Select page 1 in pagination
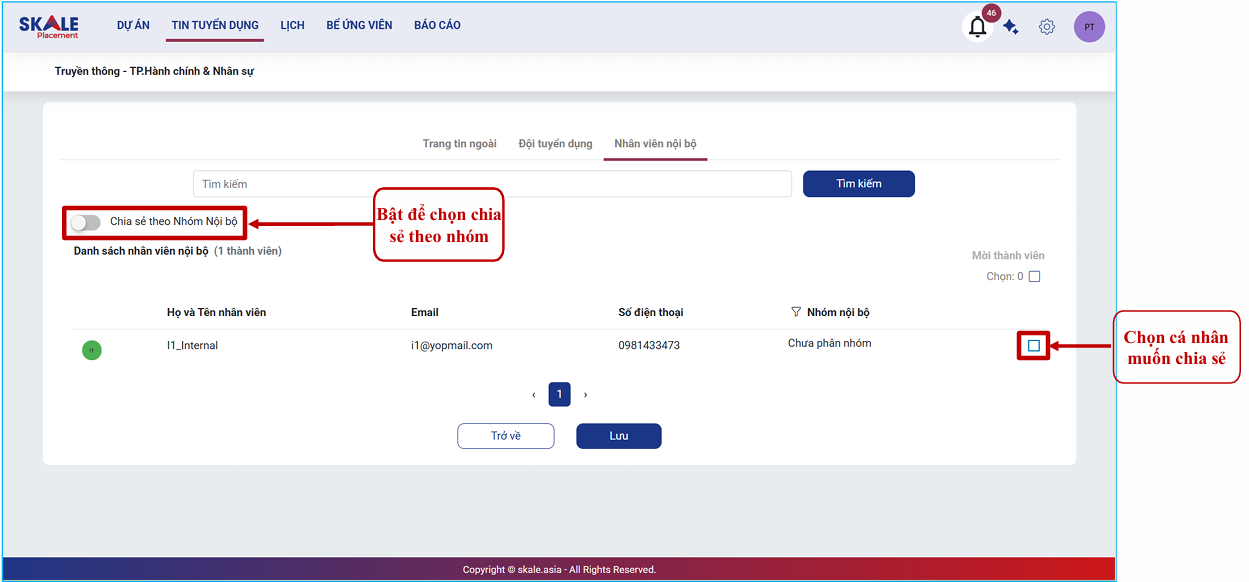Image resolution: width=1249 pixels, height=582 pixels. tap(559, 394)
